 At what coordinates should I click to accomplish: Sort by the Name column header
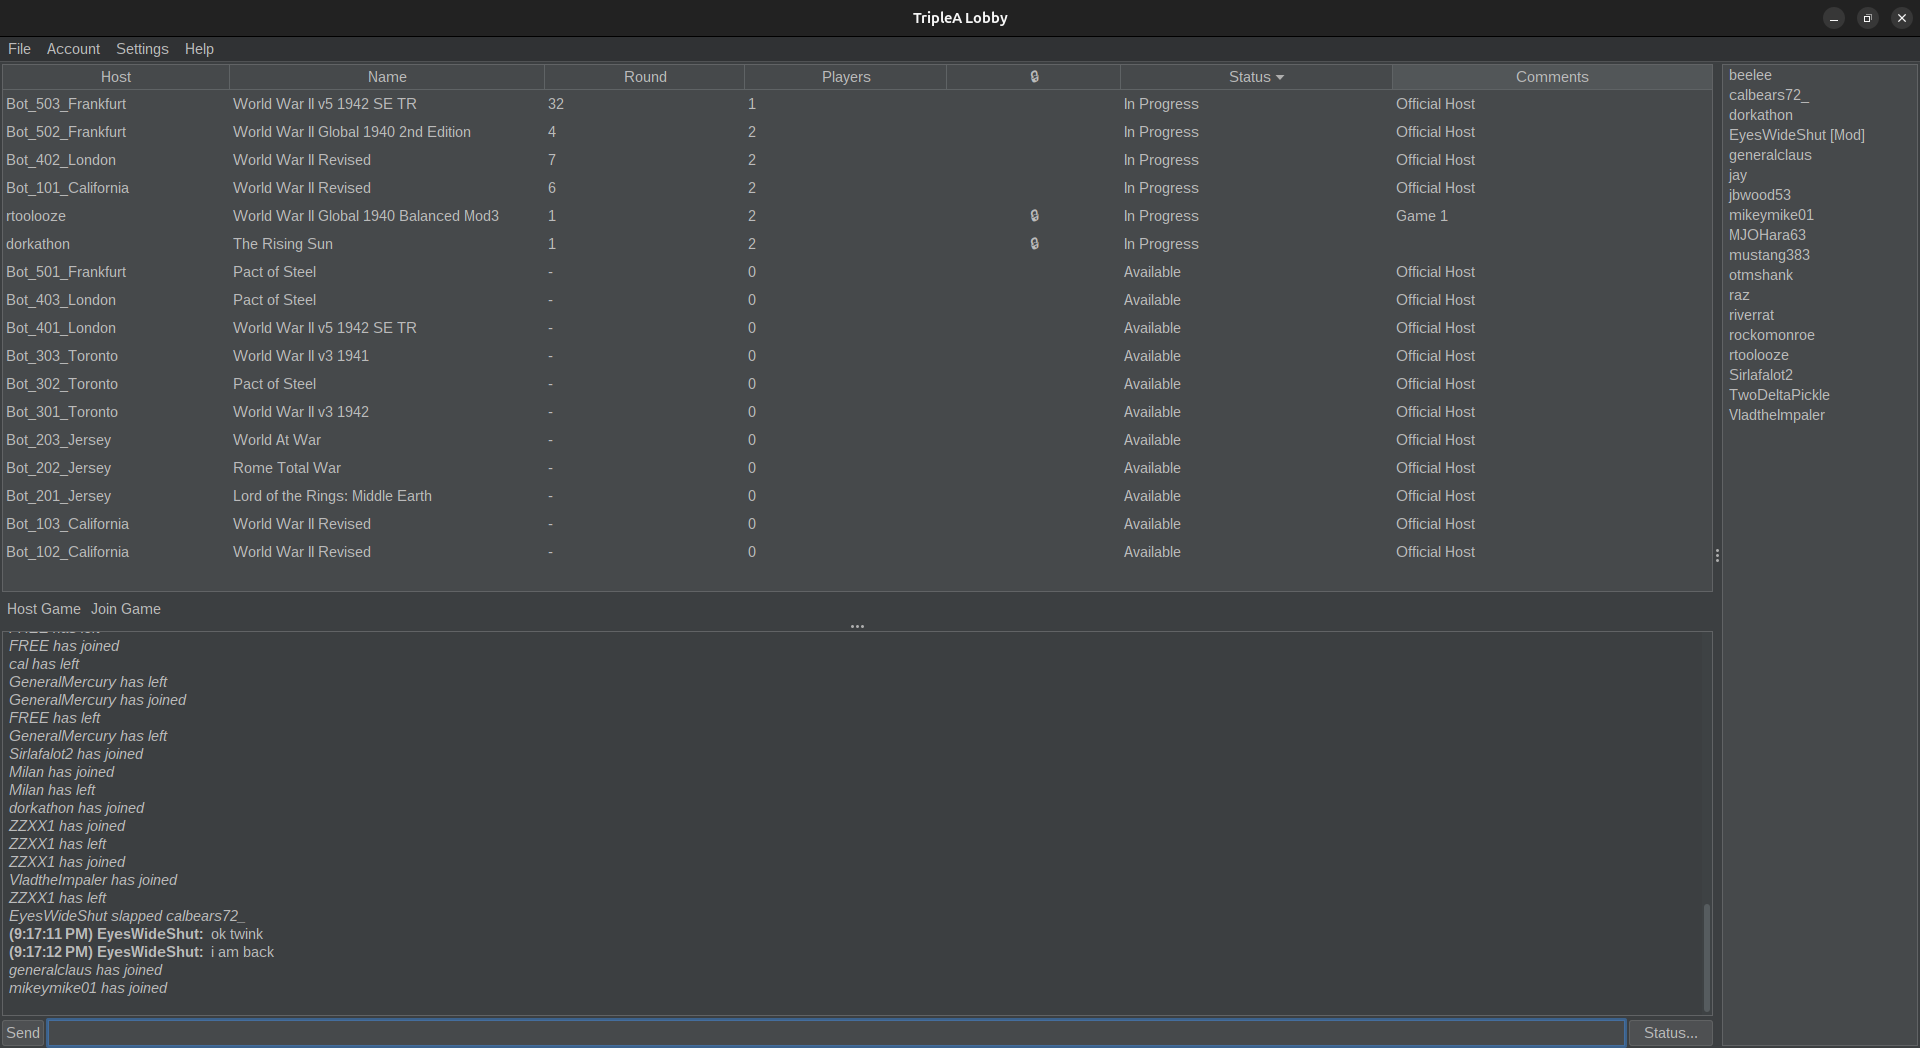[x=387, y=77]
